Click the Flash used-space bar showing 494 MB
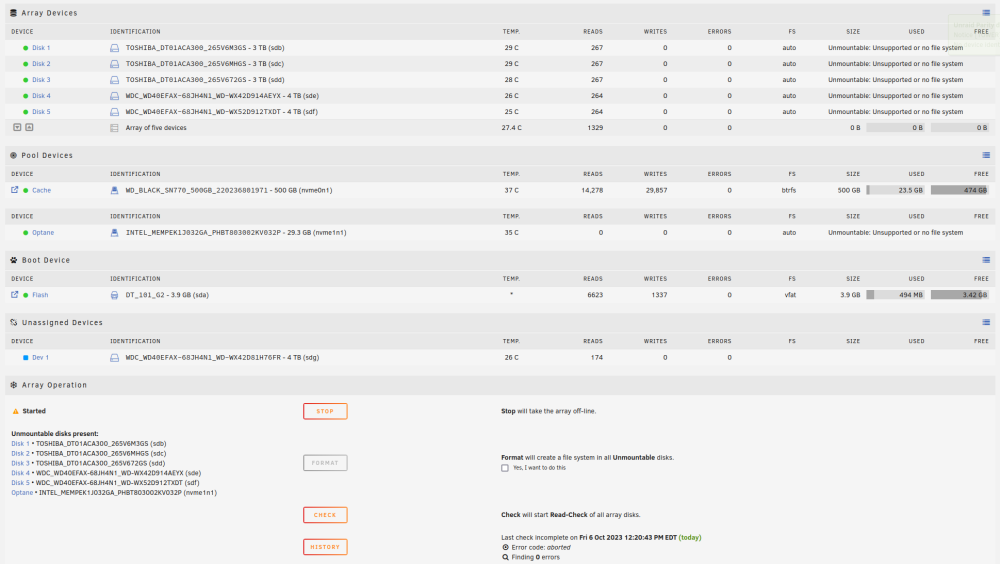1000x564 pixels. click(x=895, y=295)
